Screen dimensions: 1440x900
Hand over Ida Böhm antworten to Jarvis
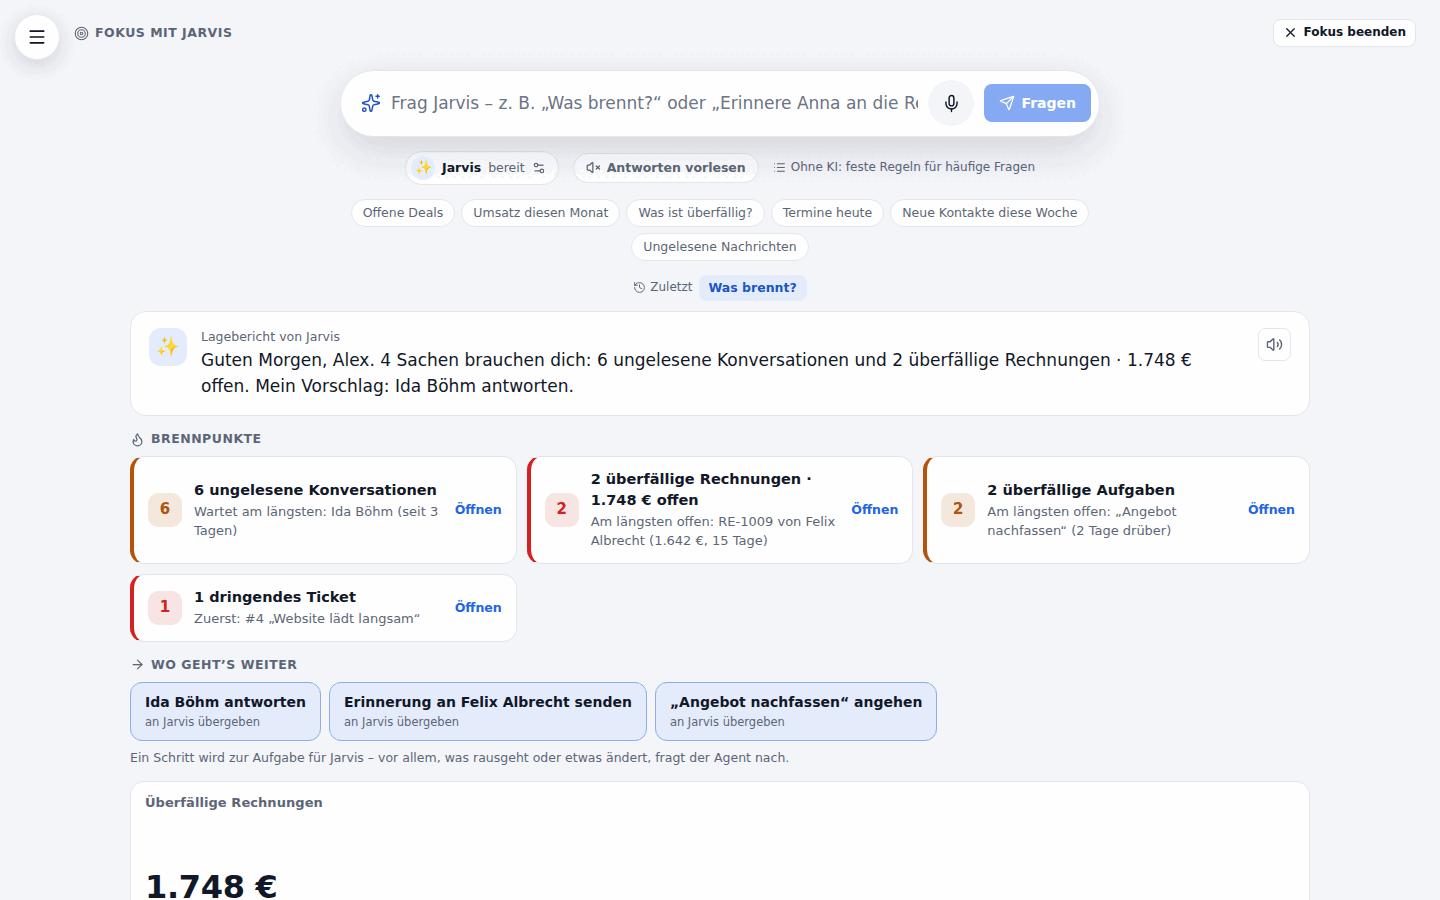click(x=225, y=711)
